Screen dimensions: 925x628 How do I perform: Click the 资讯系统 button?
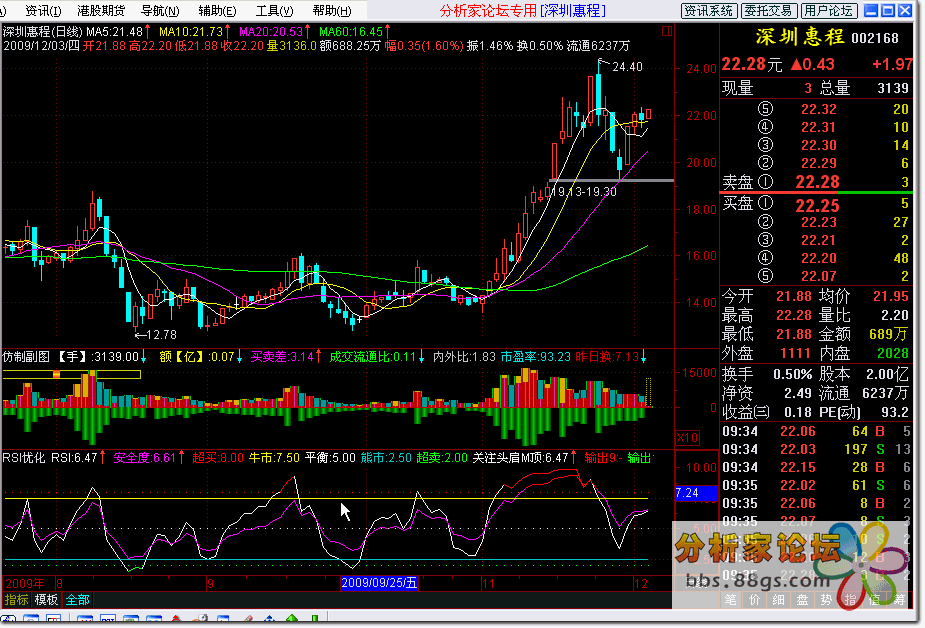(x=708, y=11)
